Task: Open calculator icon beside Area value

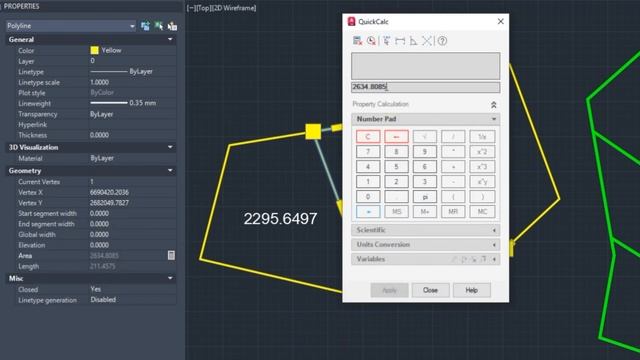Action: [x=171, y=256]
